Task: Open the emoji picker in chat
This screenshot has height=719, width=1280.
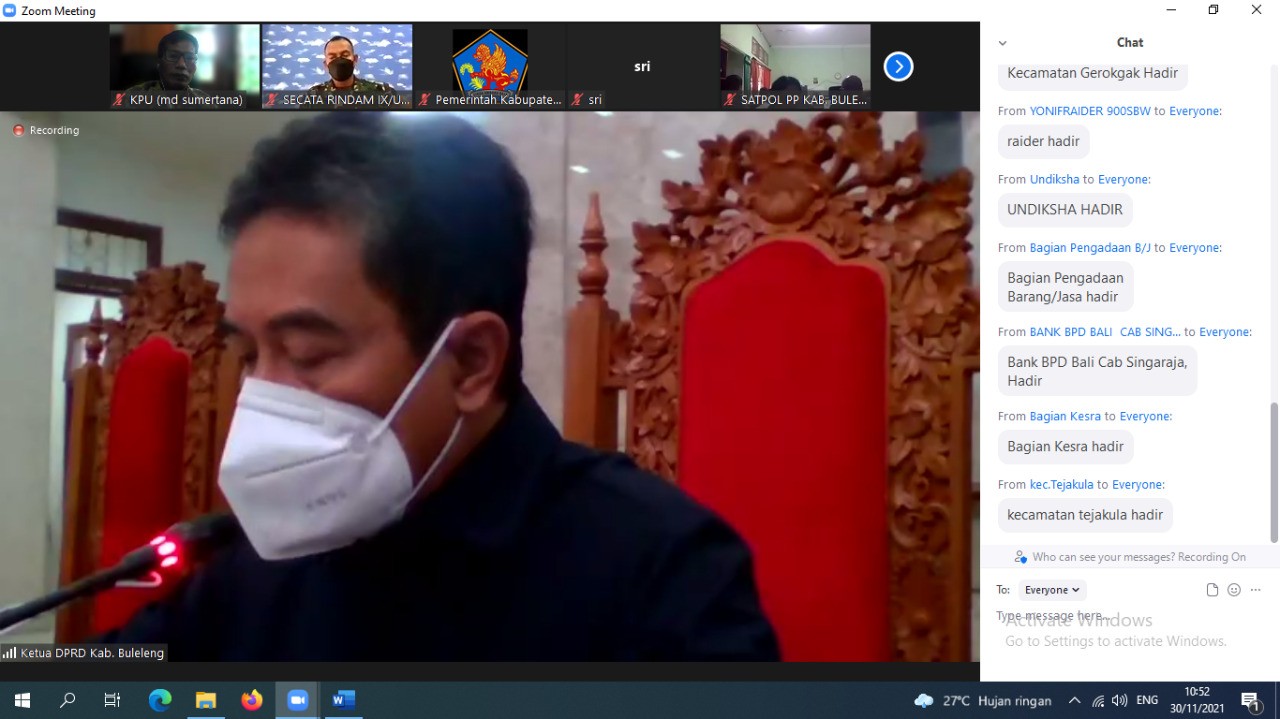Action: pyautogui.click(x=1234, y=590)
